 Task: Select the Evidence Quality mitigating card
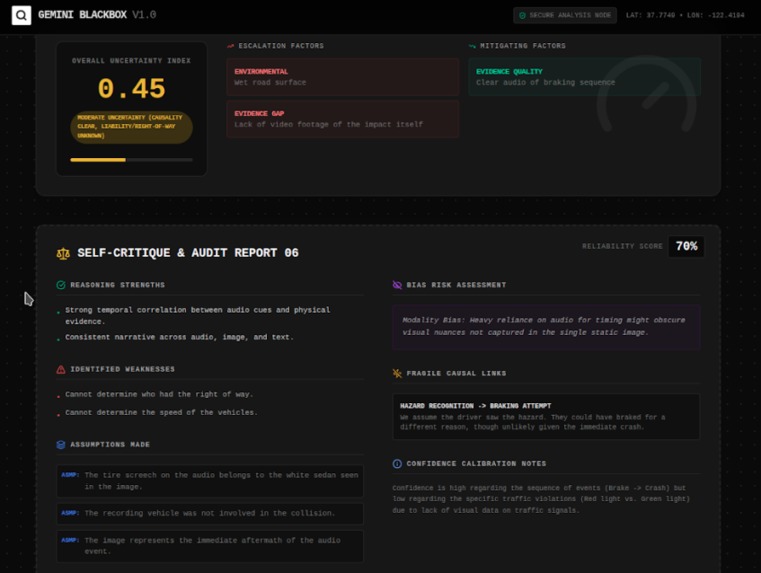584,77
